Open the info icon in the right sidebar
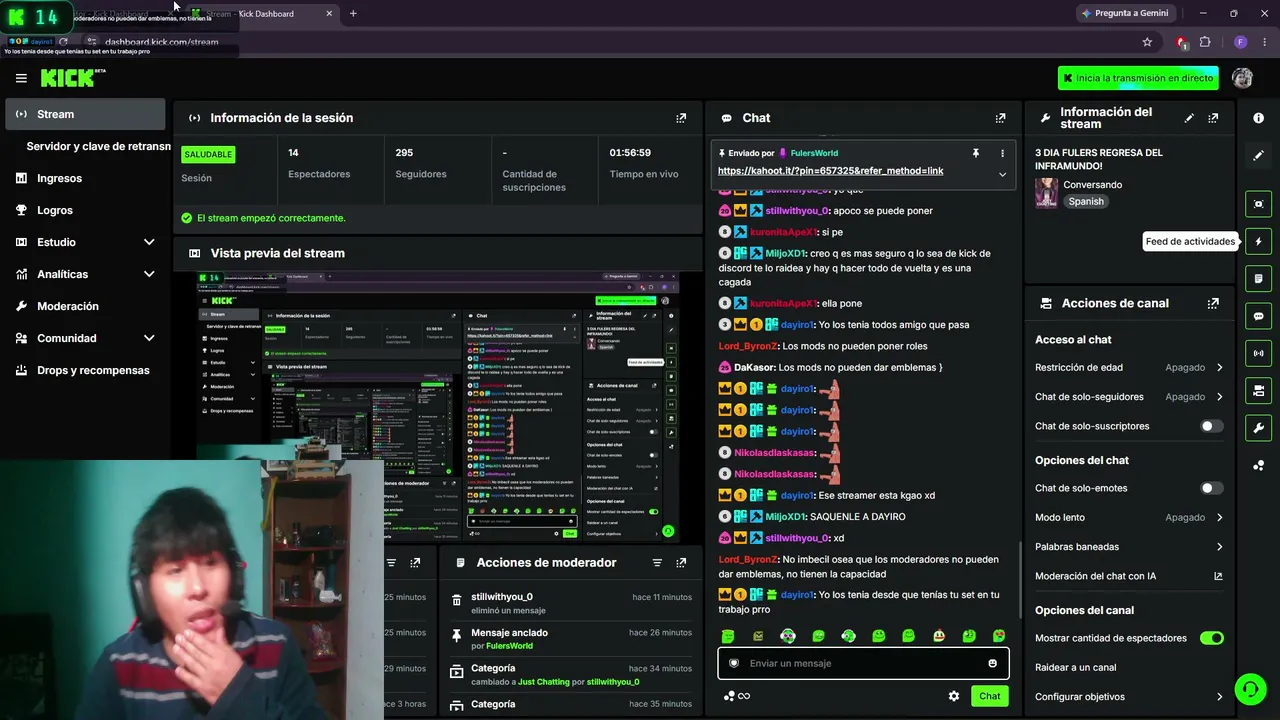The image size is (1280, 720). click(1258, 118)
